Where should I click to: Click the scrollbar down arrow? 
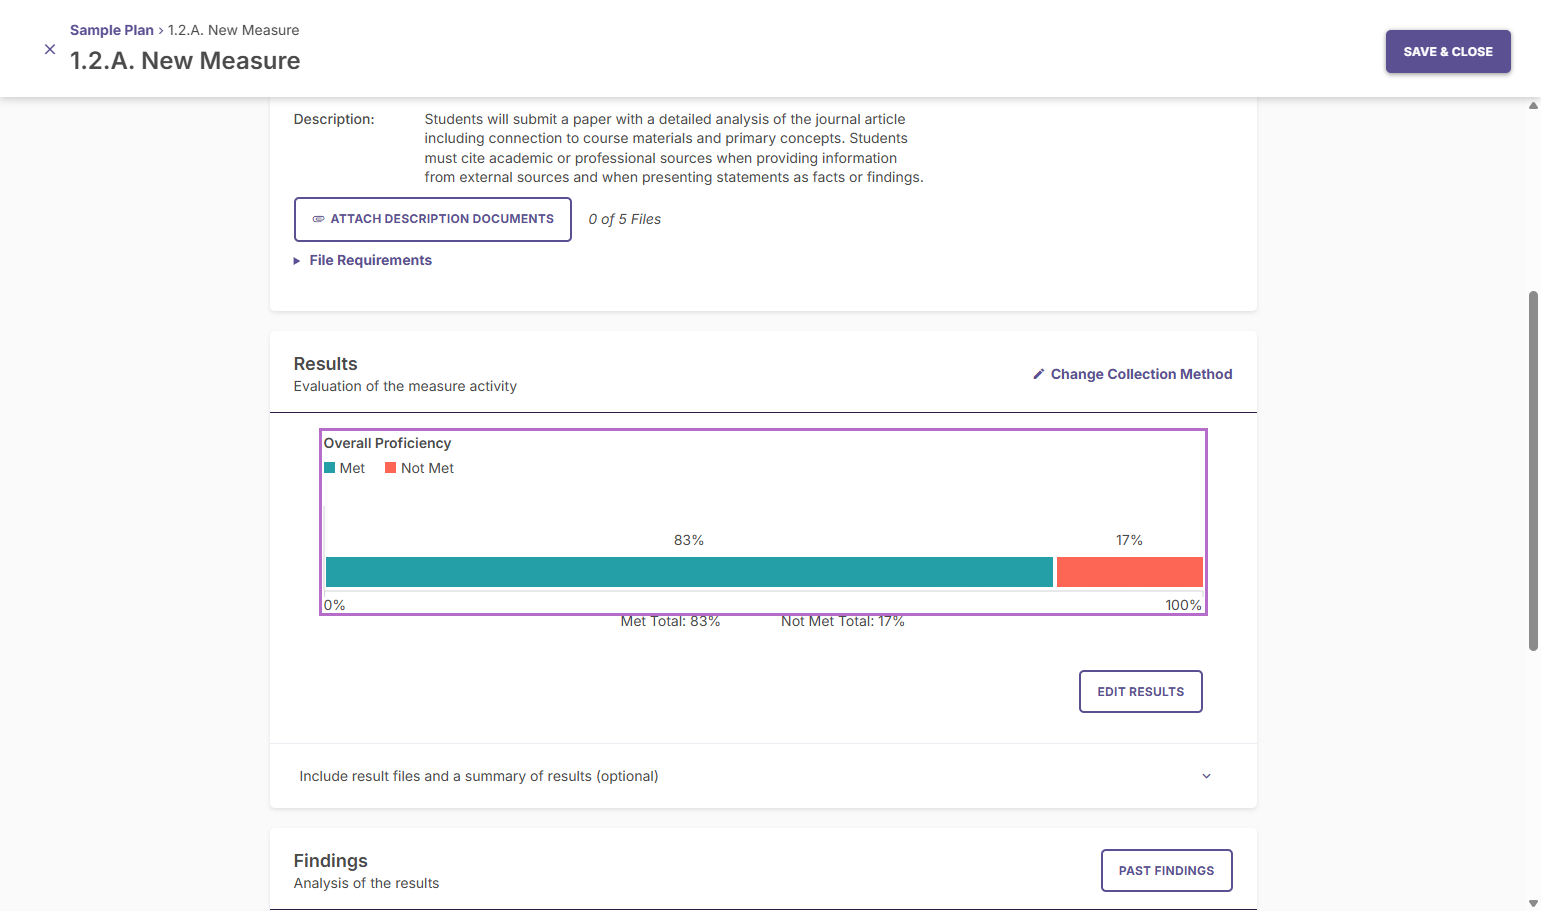1533,903
